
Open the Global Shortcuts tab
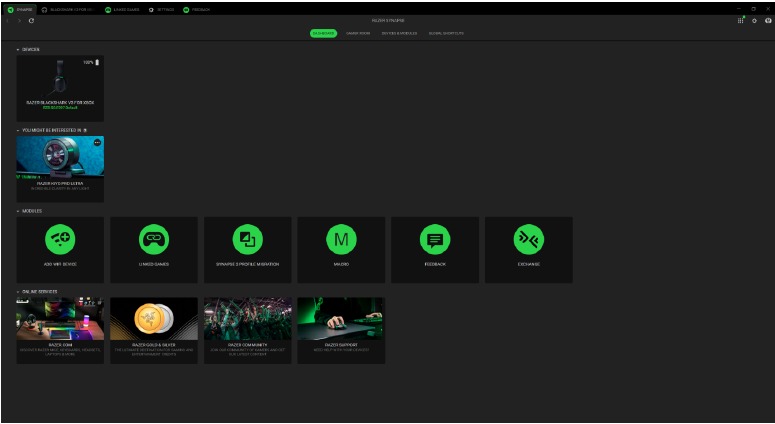pyautogui.click(x=446, y=34)
